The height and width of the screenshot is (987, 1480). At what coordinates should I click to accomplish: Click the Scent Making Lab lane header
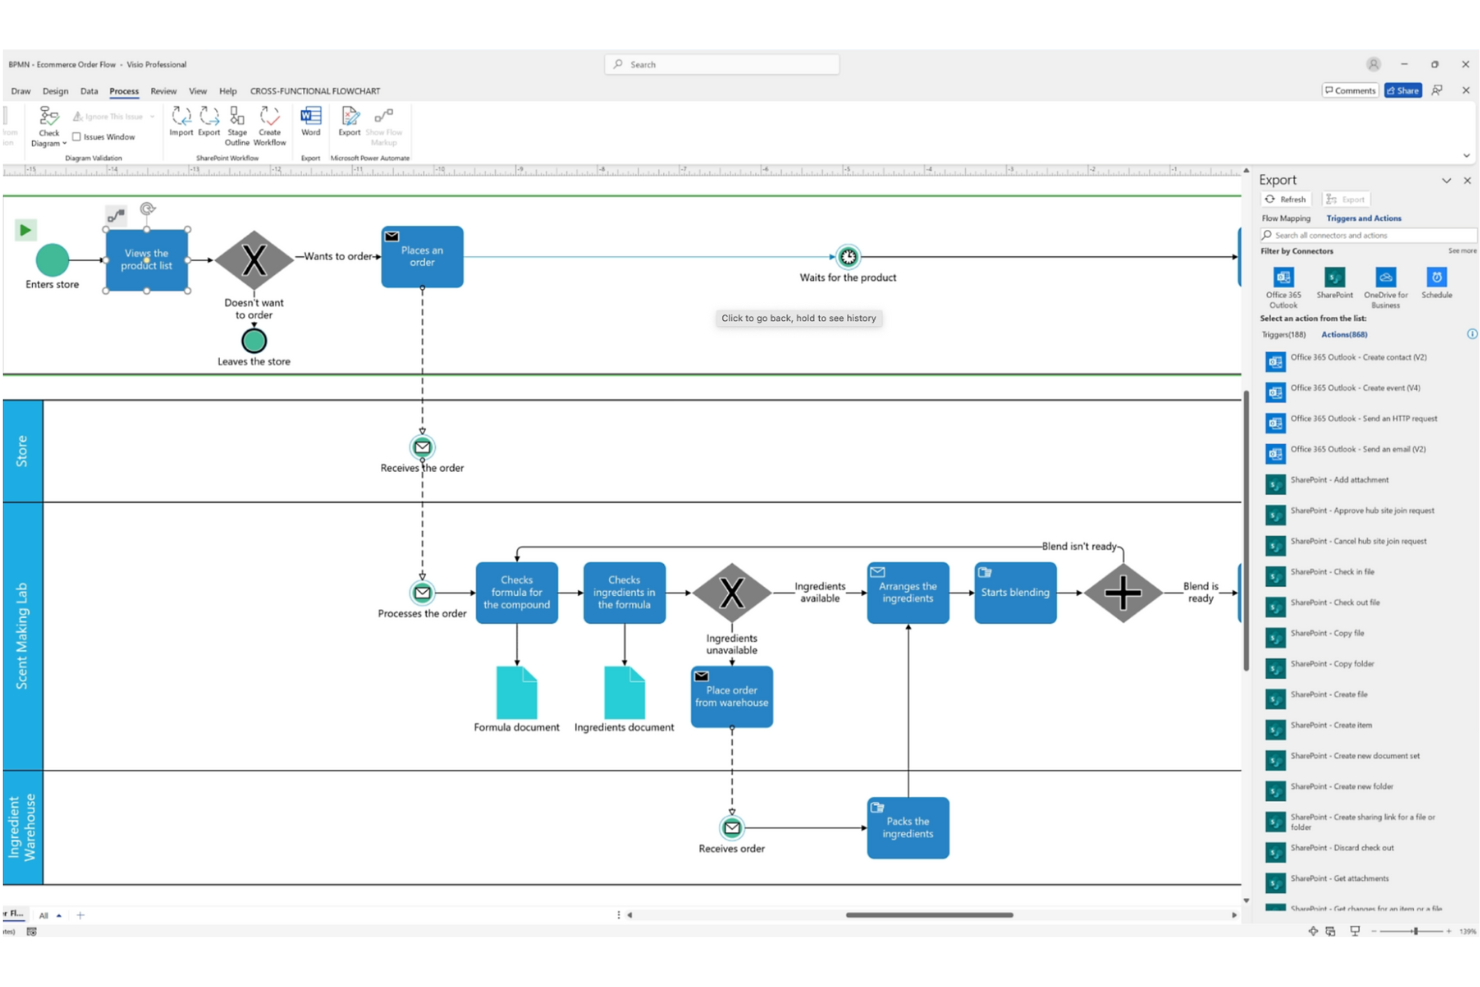pos(22,636)
